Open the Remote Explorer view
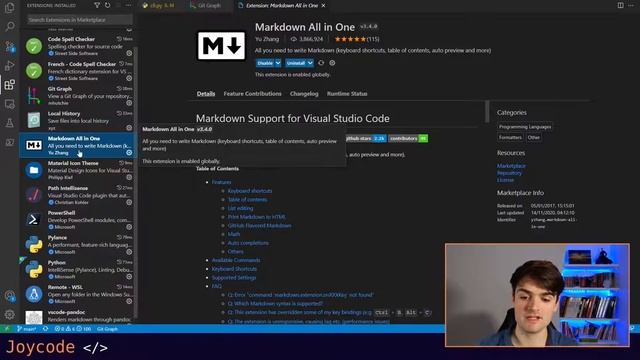The height and width of the screenshot is (360, 640). [9, 104]
